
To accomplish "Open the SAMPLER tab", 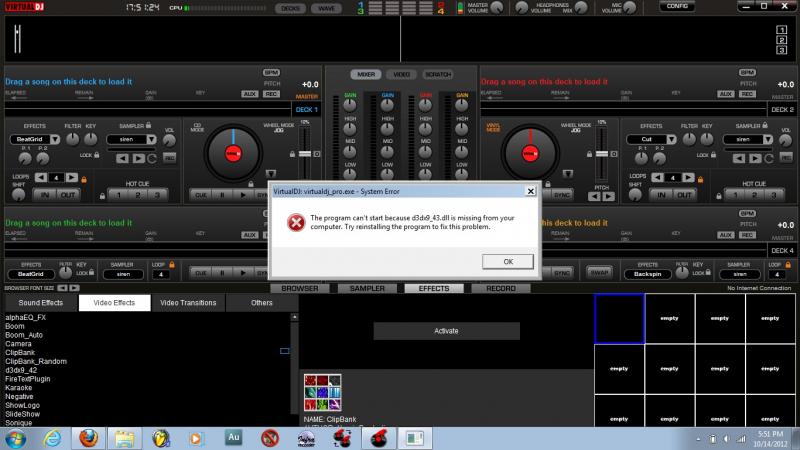I will tap(367, 288).
